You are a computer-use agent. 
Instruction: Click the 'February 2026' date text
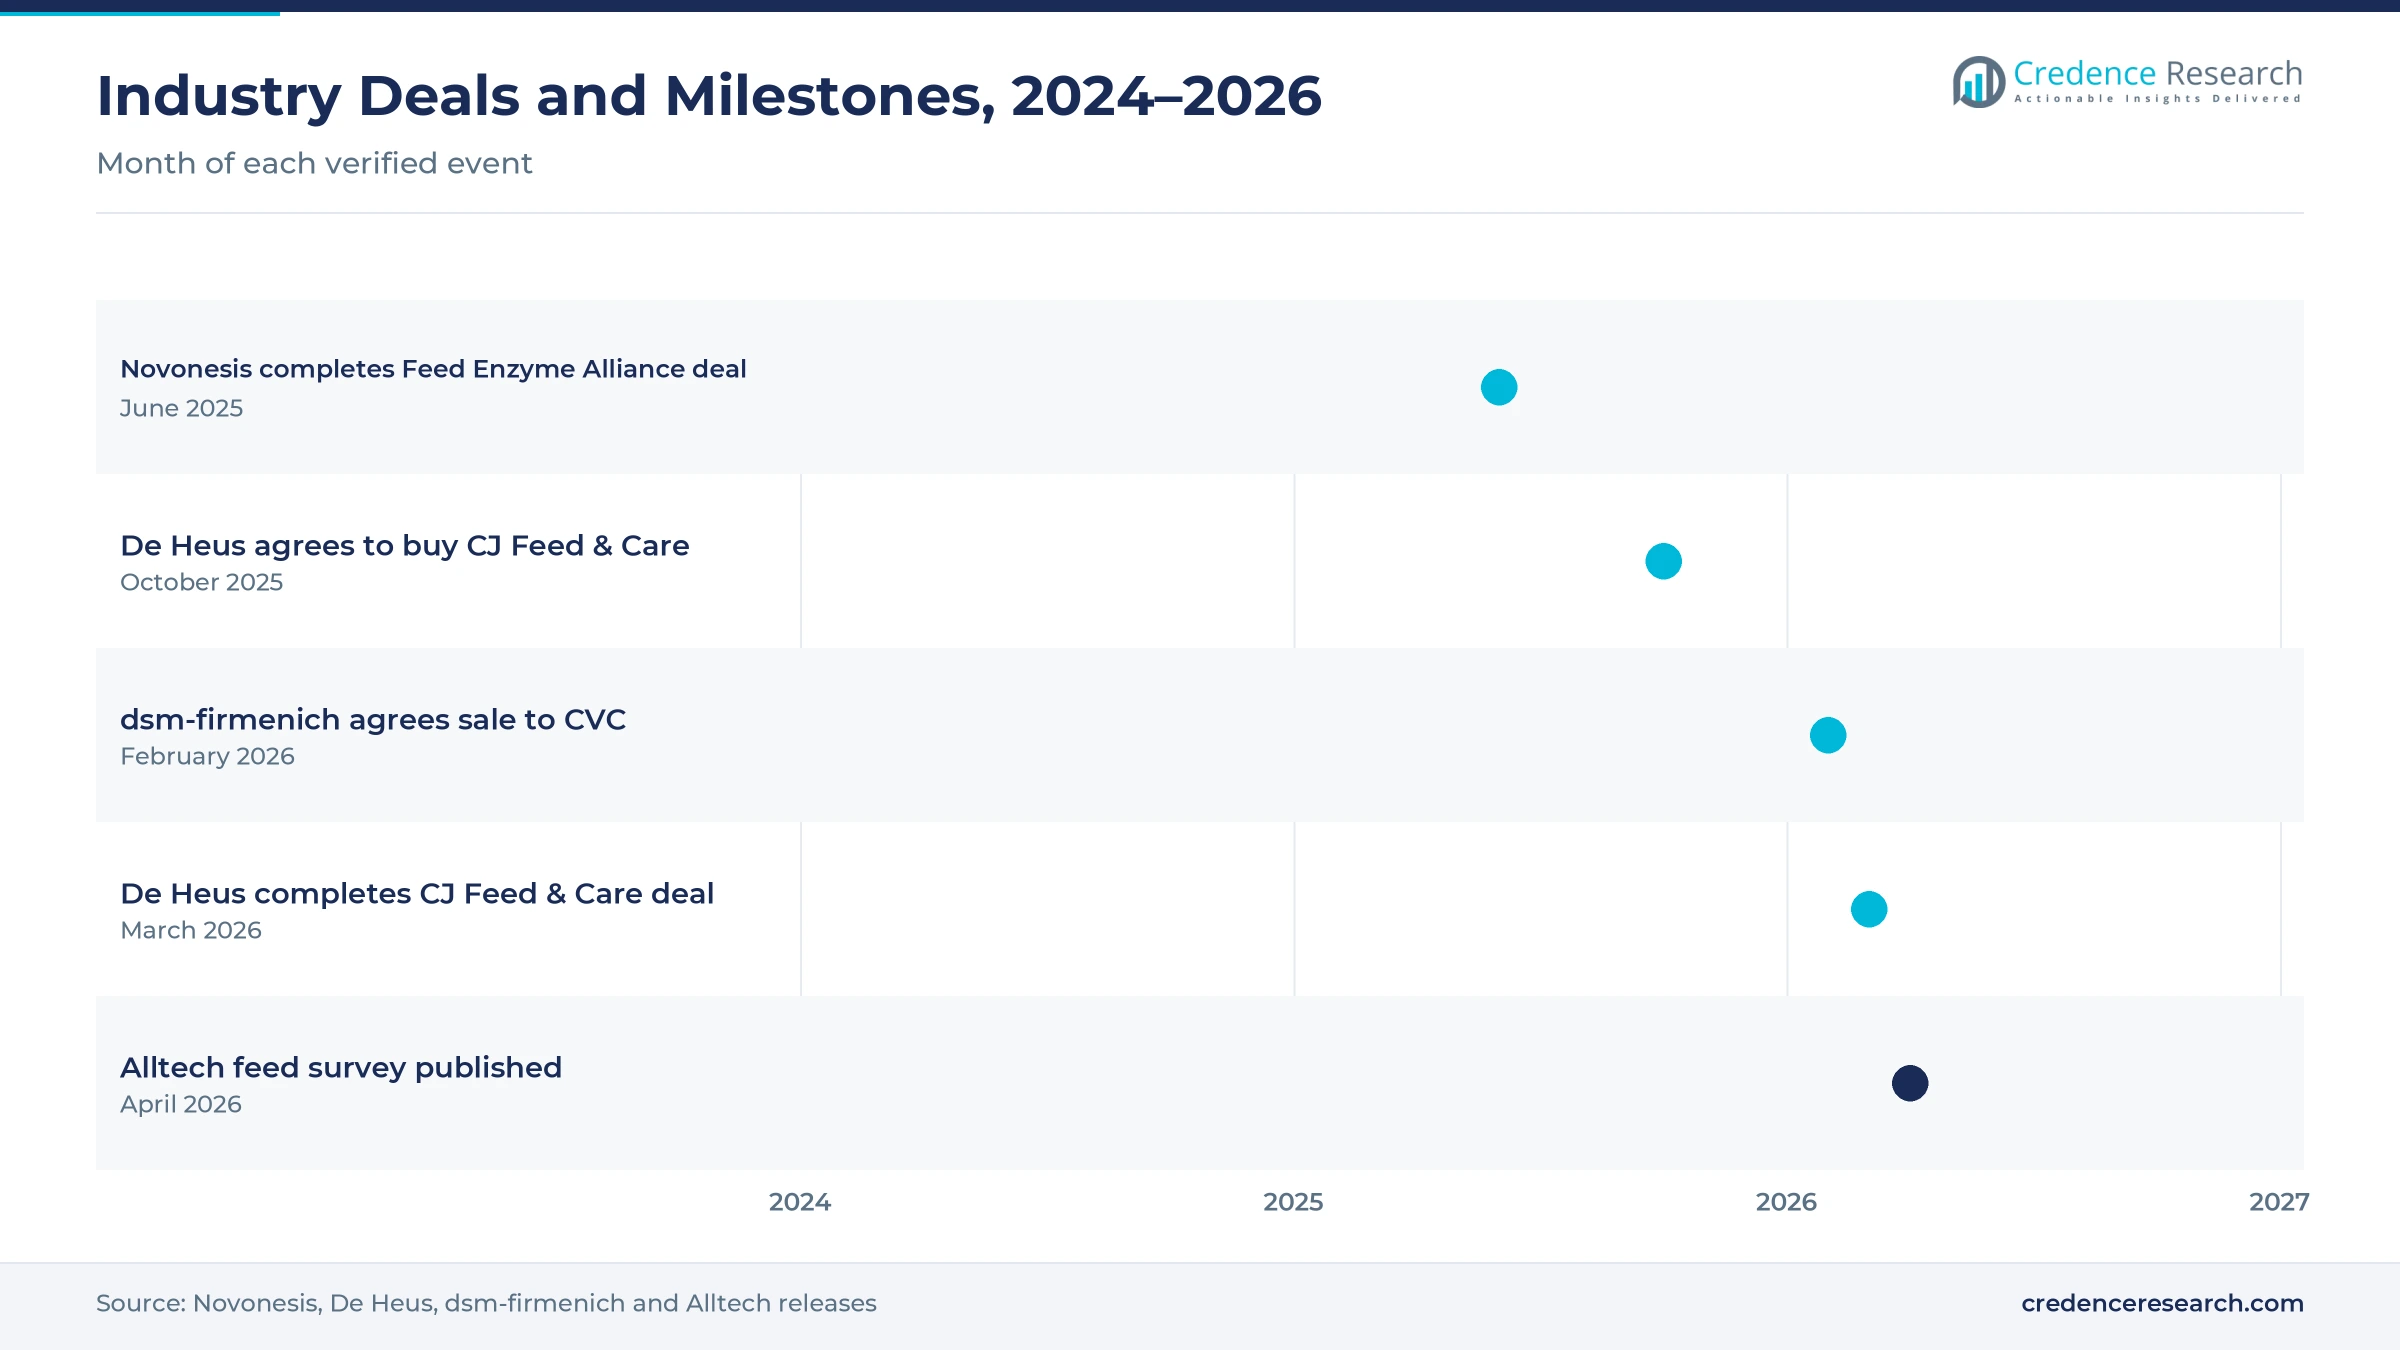click(207, 756)
